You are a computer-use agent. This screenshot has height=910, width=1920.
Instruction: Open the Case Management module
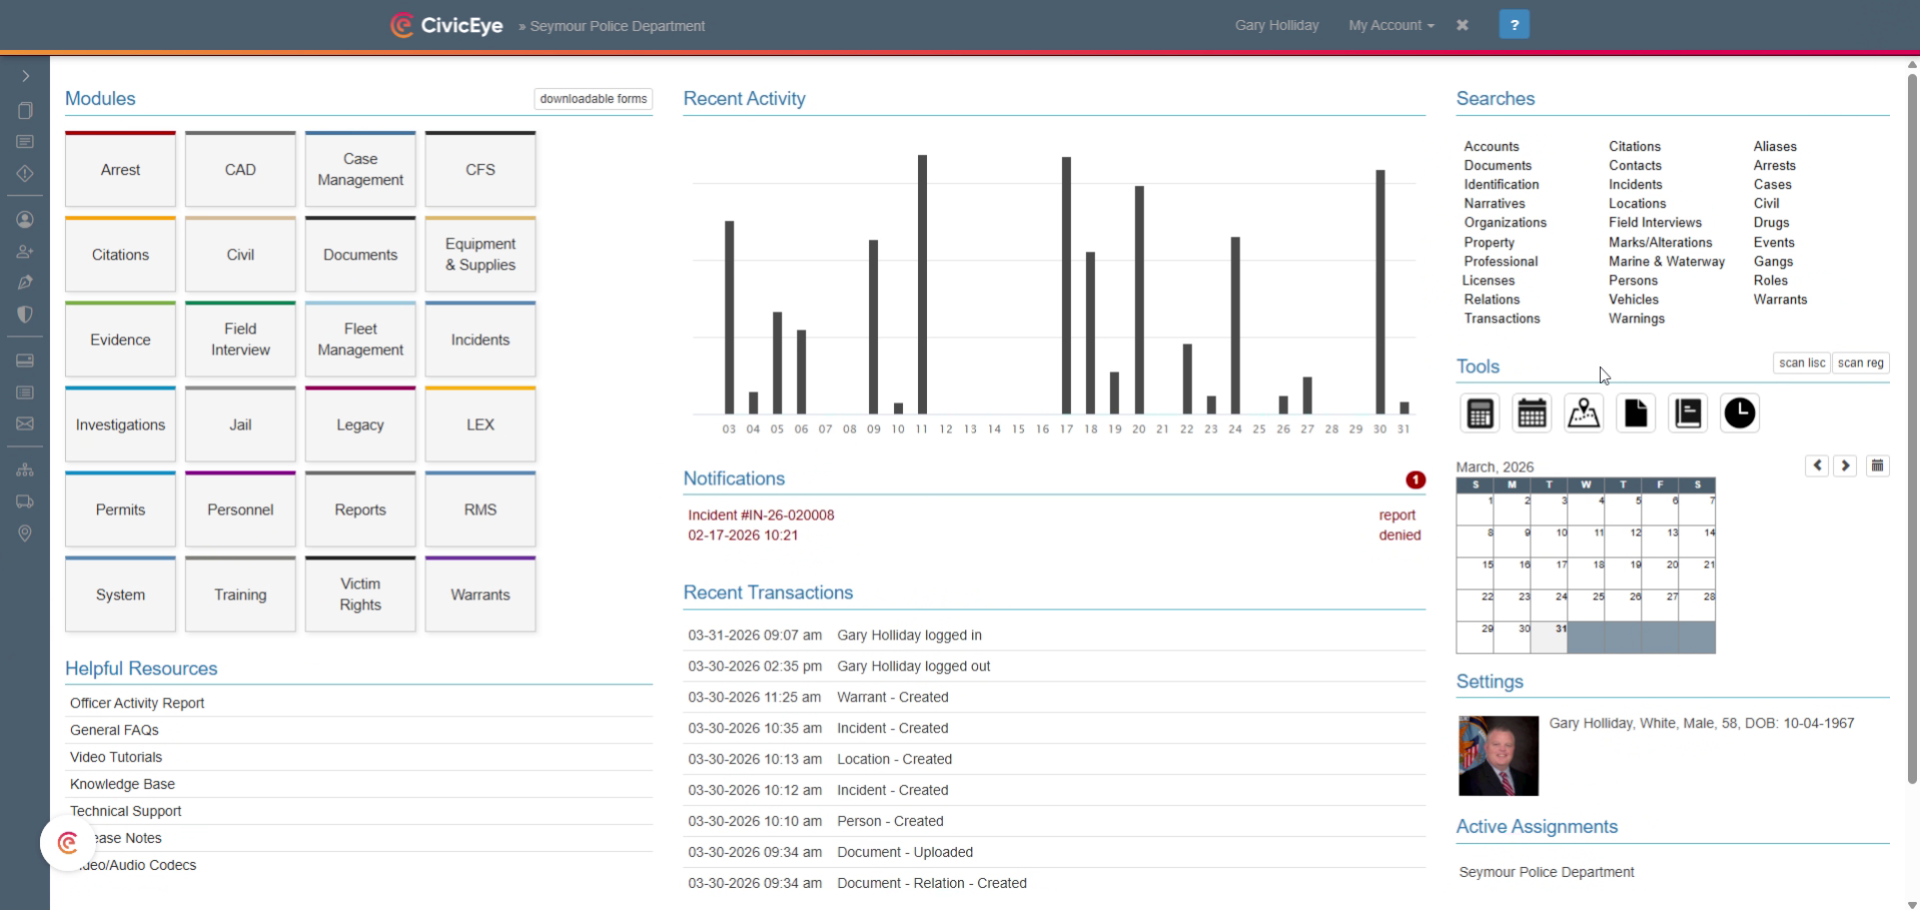point(360,169)
